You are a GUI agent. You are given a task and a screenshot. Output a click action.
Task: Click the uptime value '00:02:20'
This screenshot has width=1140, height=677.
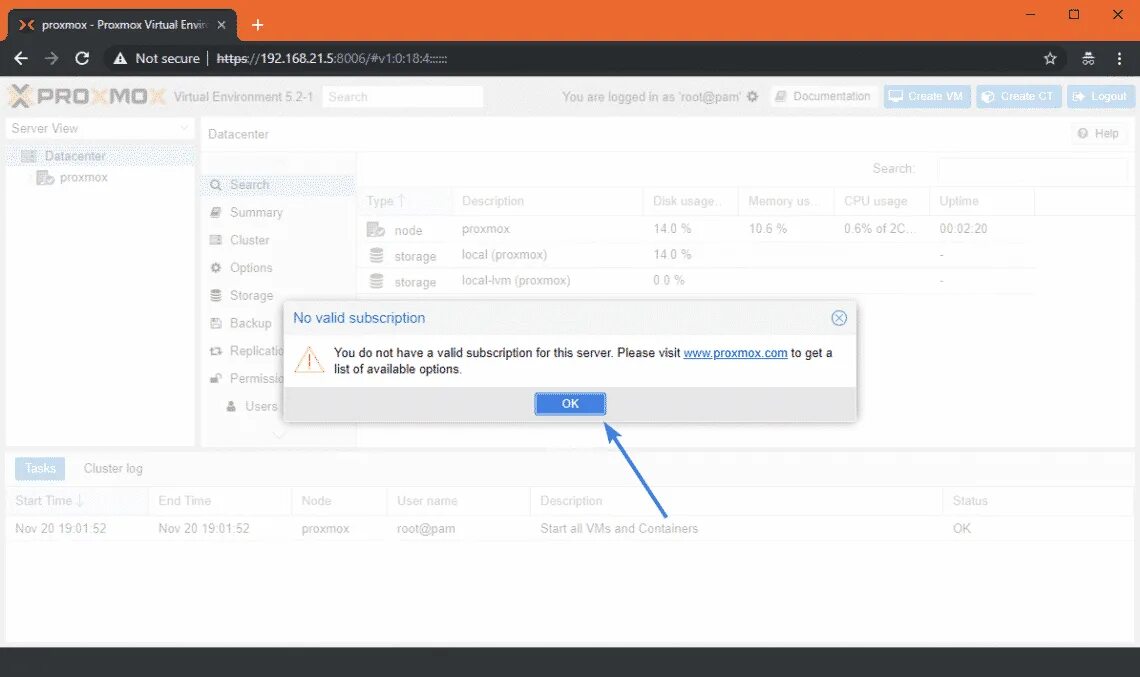(x=963, y=228)
